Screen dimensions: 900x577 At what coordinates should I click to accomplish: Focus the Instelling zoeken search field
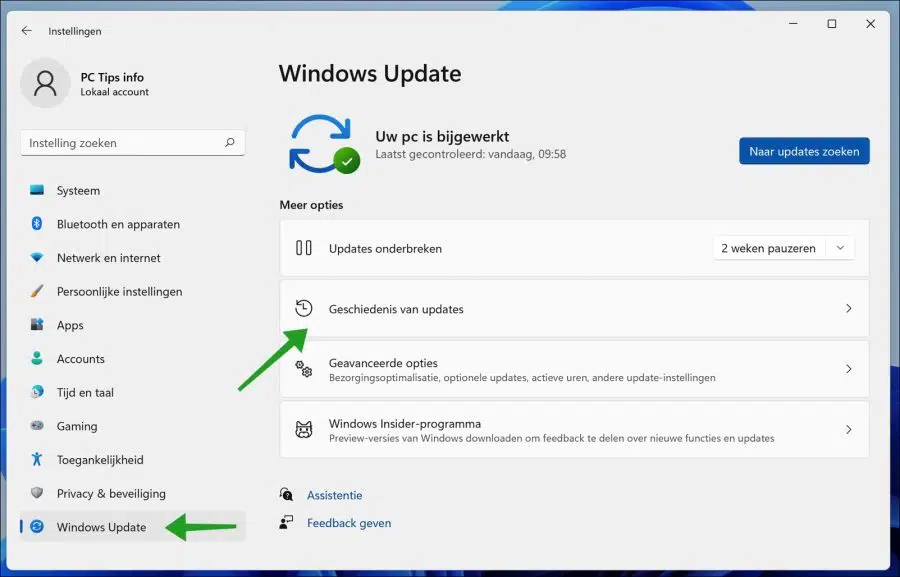point(133,143)
